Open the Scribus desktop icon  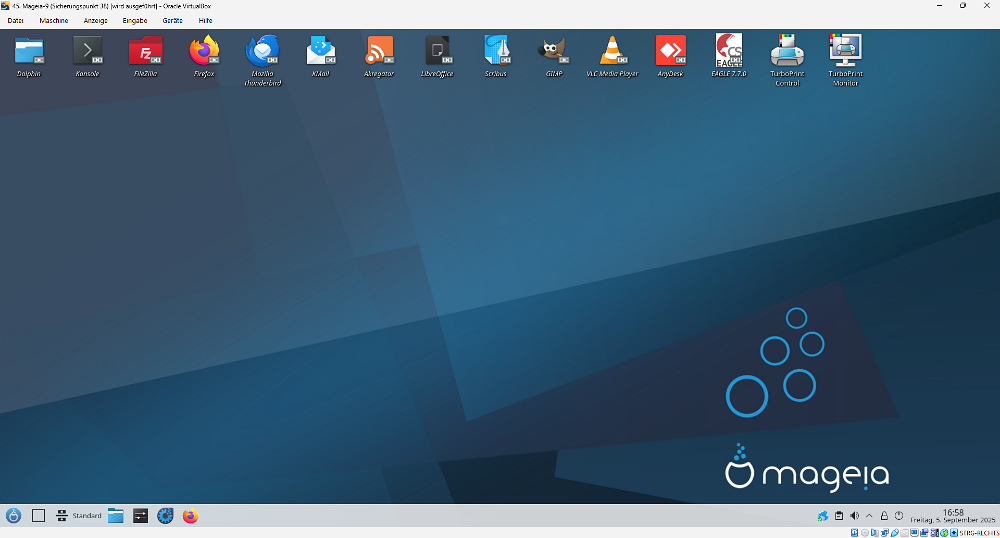[x=496, y=51]
